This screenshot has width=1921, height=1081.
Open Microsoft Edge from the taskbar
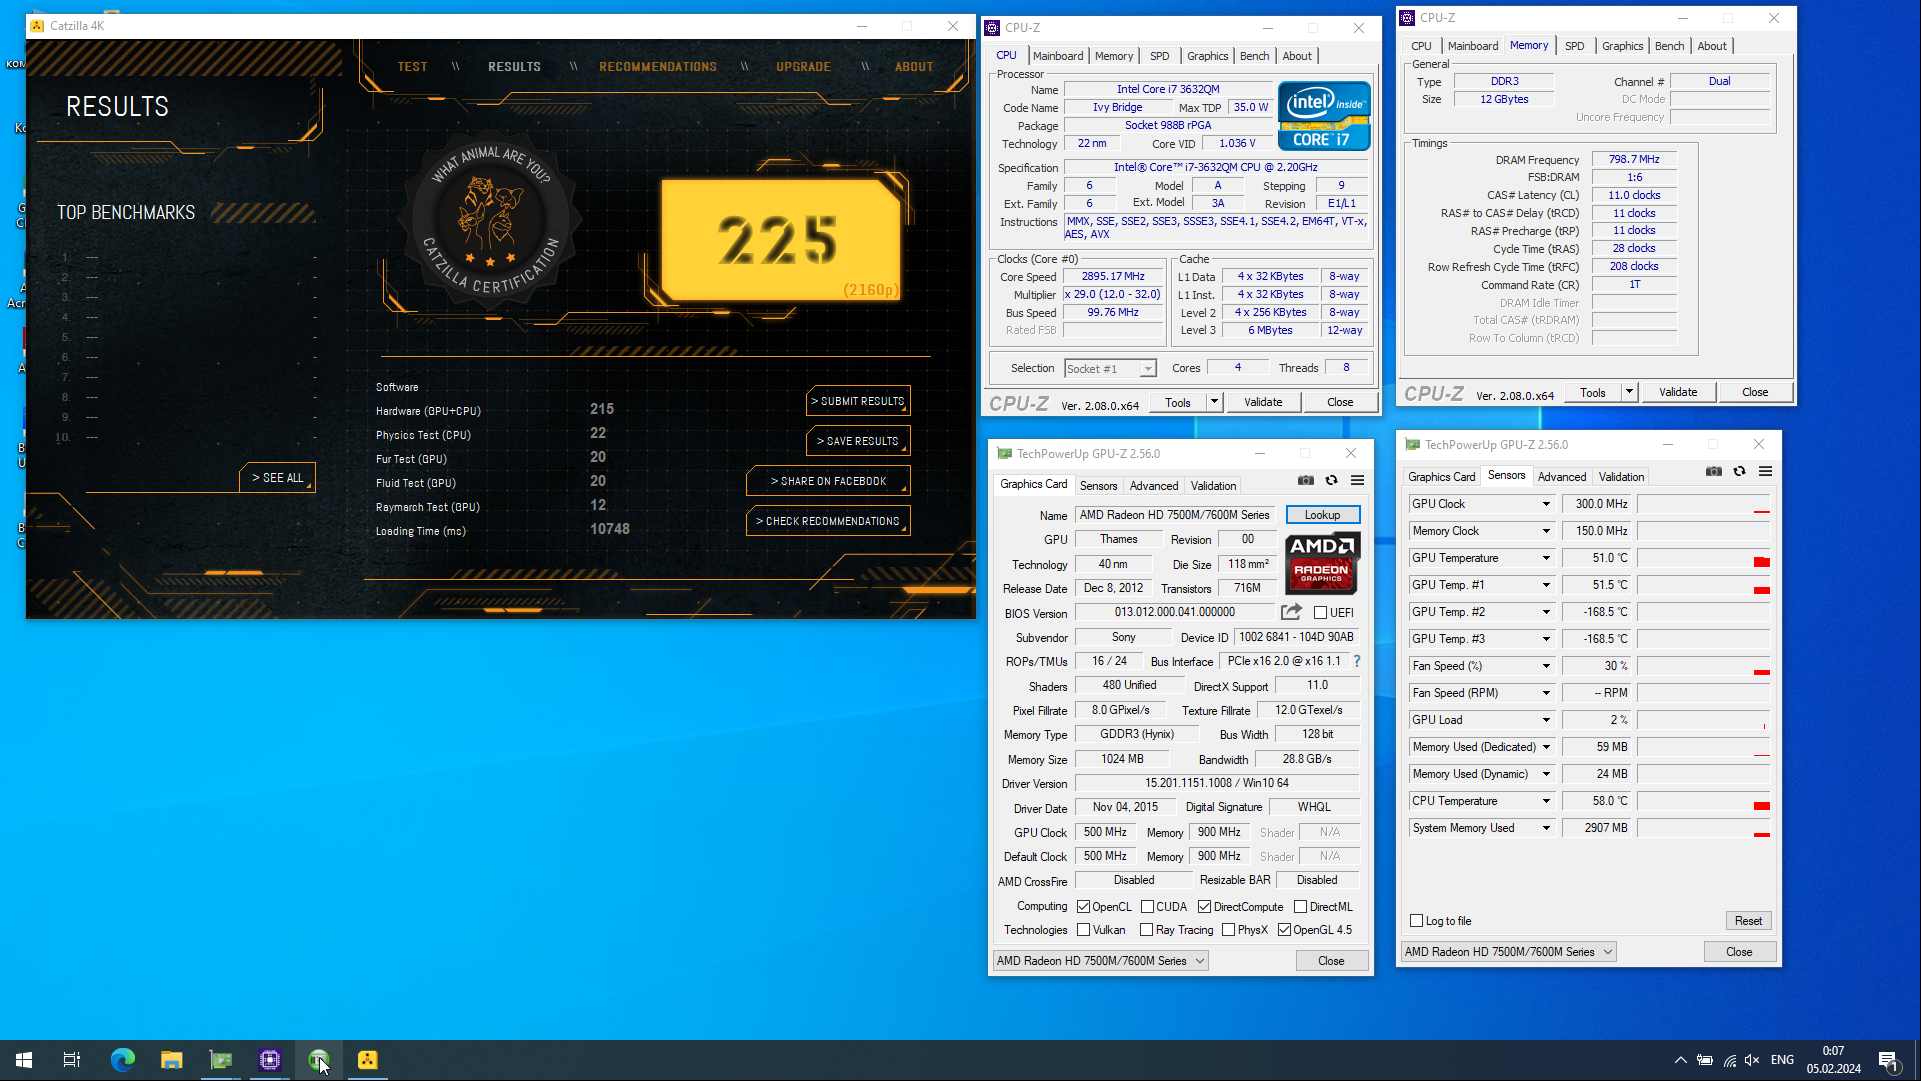pos(123,1060)
